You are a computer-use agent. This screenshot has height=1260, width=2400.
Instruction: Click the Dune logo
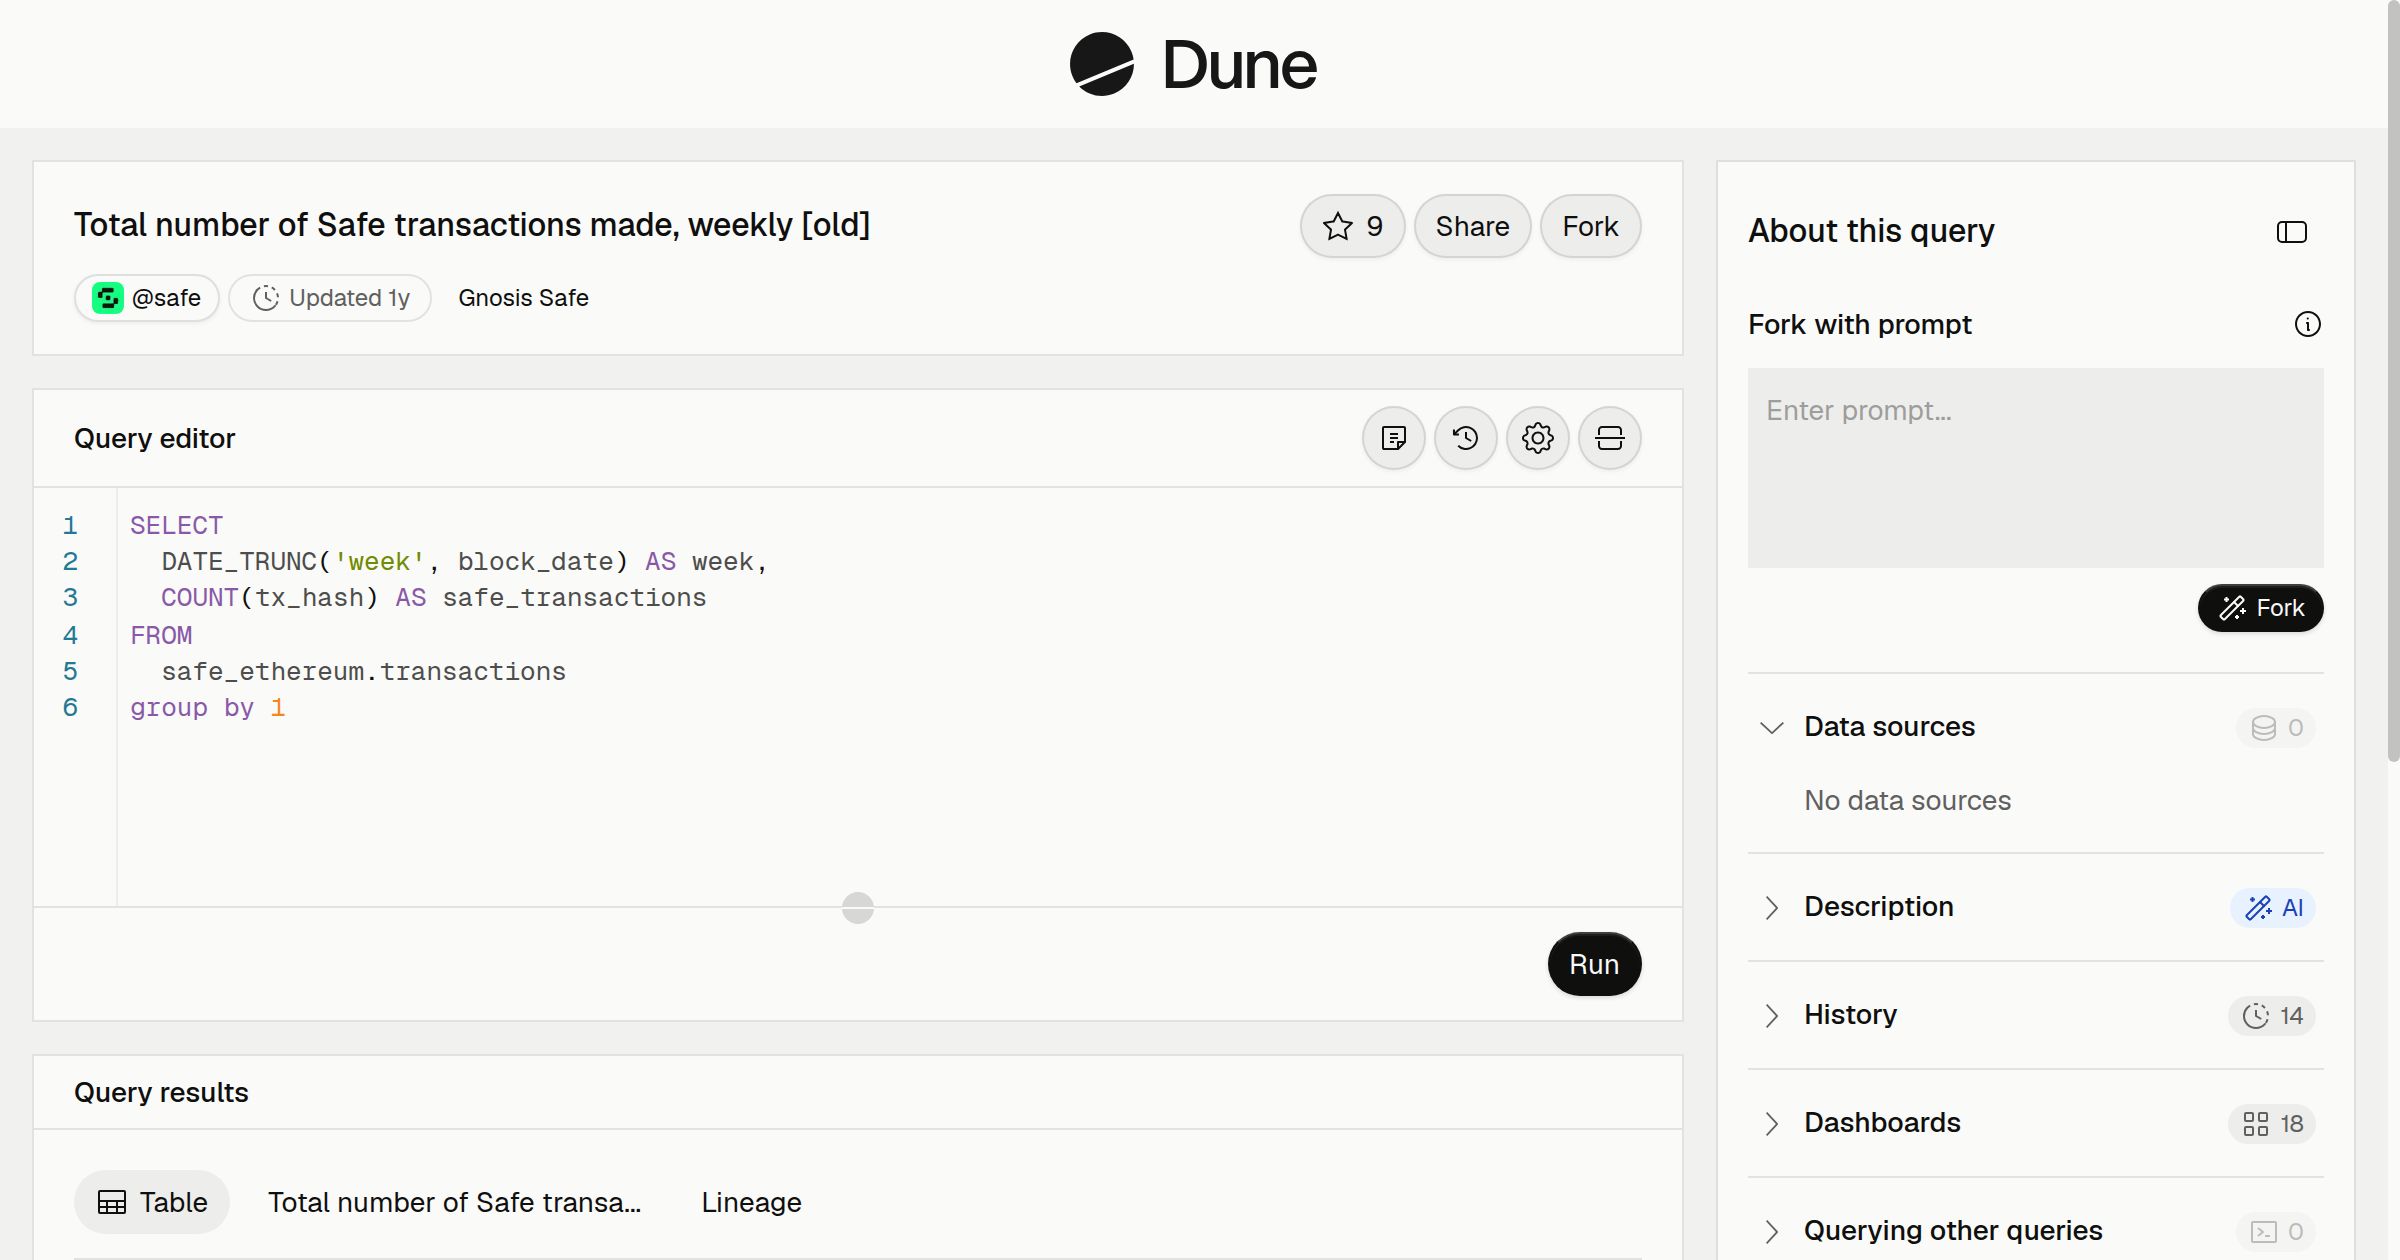coord(1193,64)
